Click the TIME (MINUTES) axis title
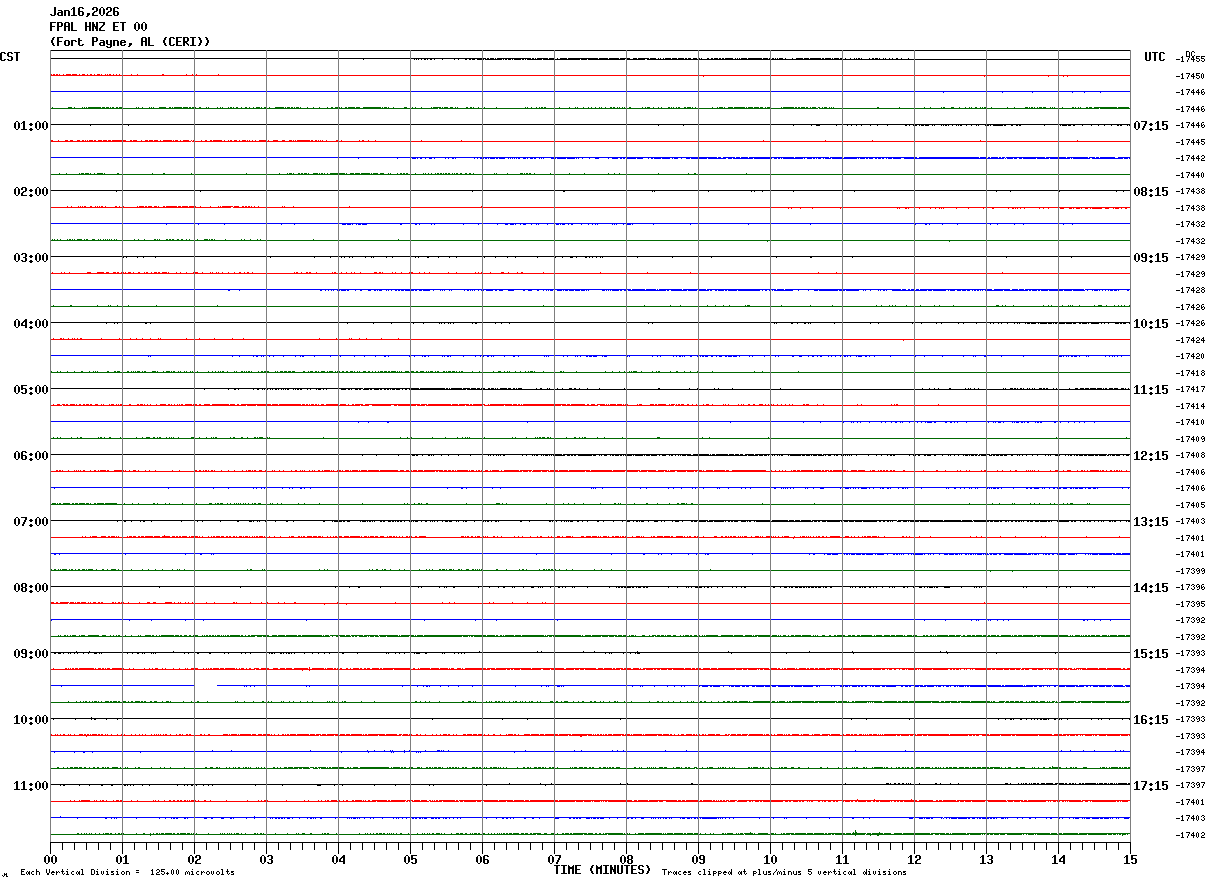 point(602,870)
